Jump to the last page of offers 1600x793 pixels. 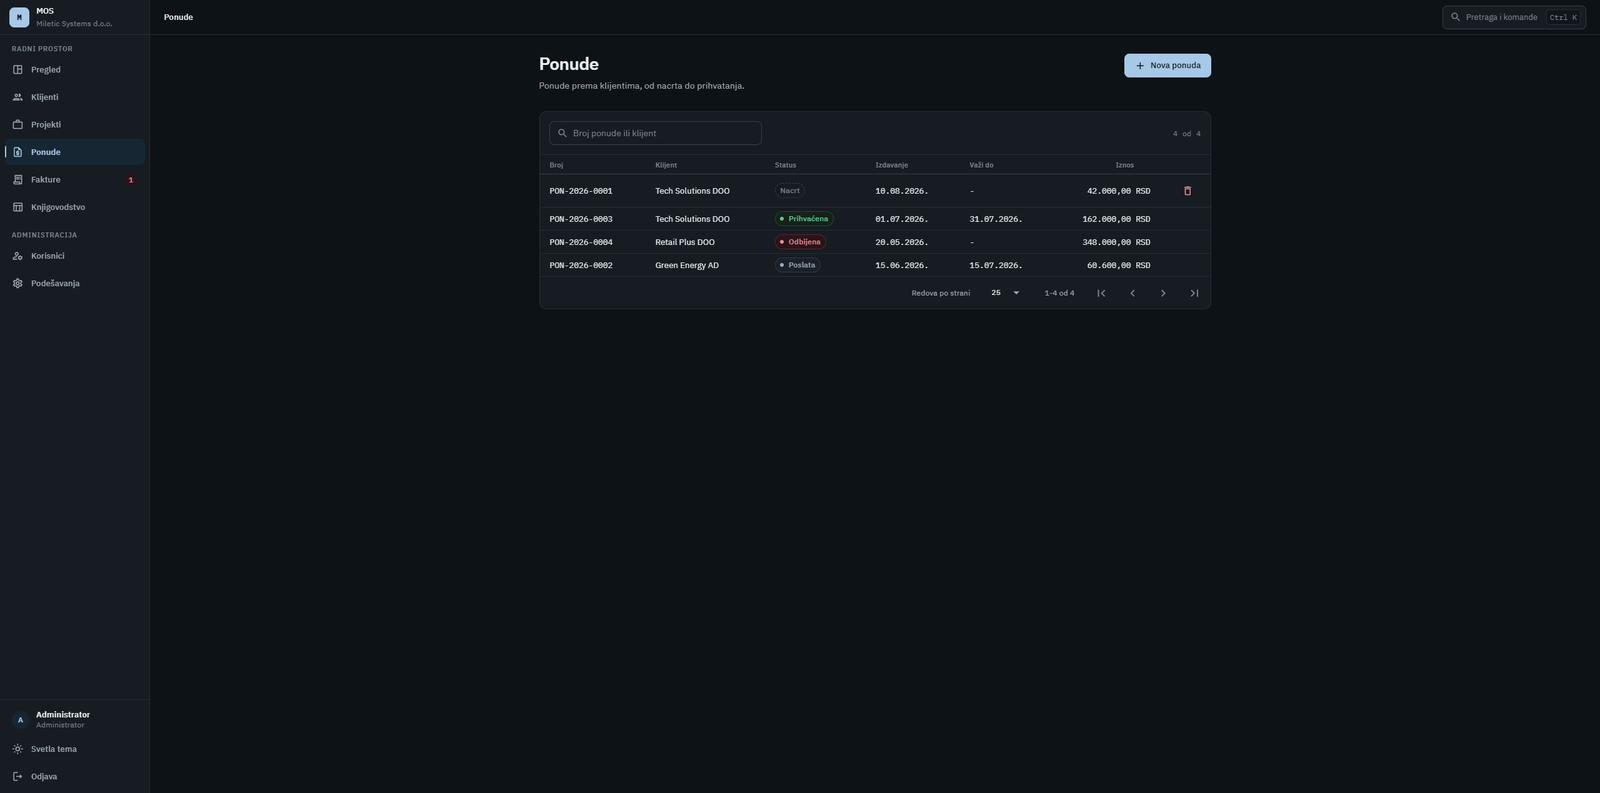tap(1194, 293)
